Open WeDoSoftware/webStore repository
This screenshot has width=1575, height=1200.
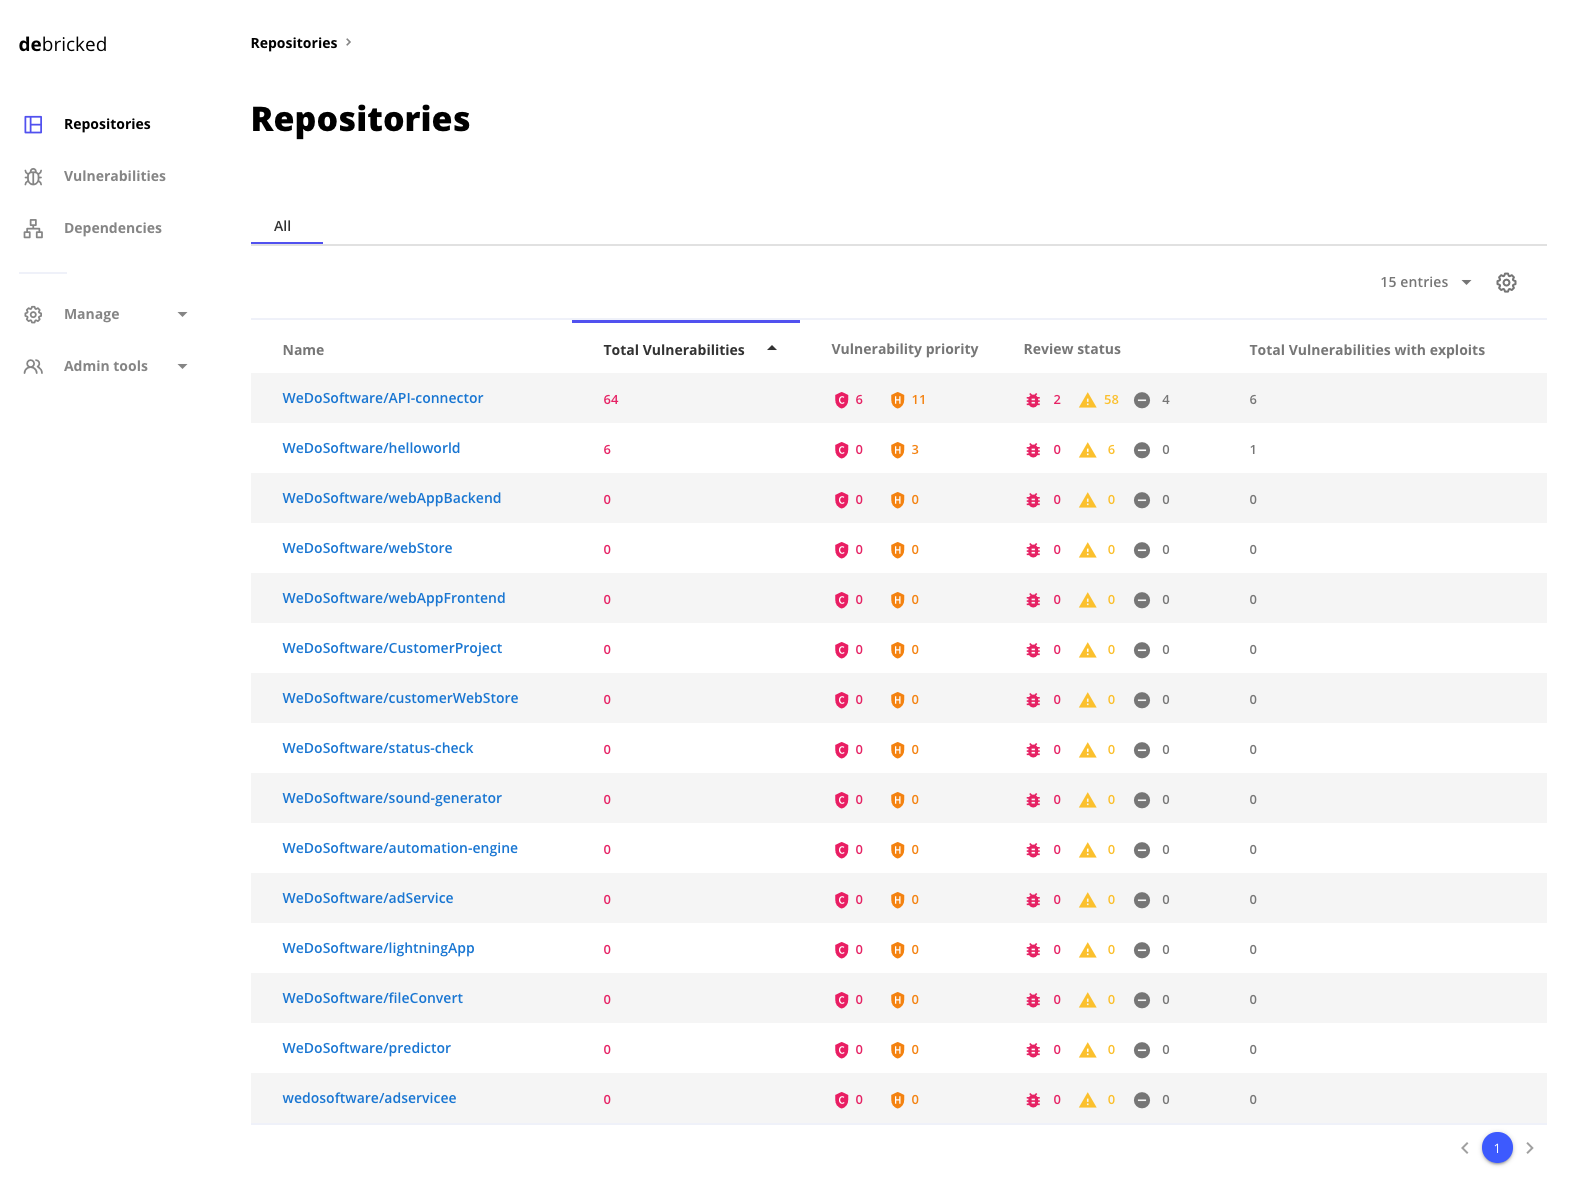[367, 548]
